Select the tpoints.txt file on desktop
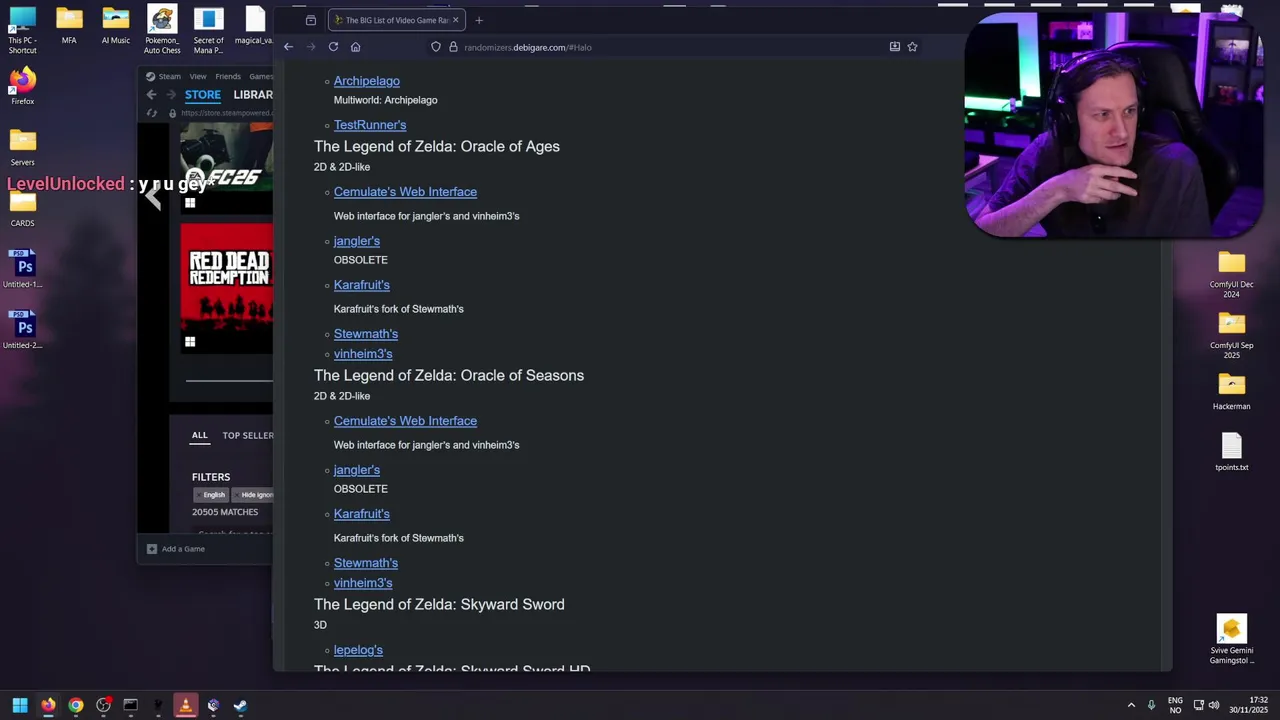The image size is (1280, 720). point(1231,452)
